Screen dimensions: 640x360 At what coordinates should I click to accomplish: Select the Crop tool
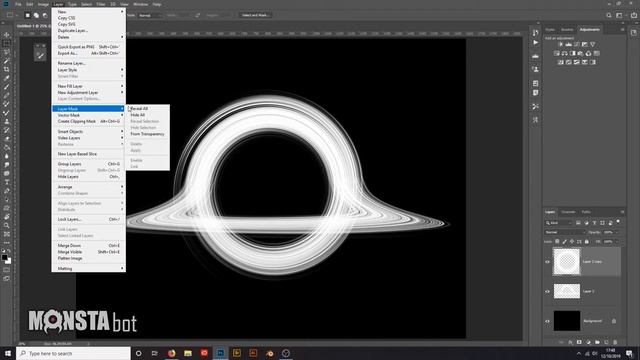tap(7, 69)
